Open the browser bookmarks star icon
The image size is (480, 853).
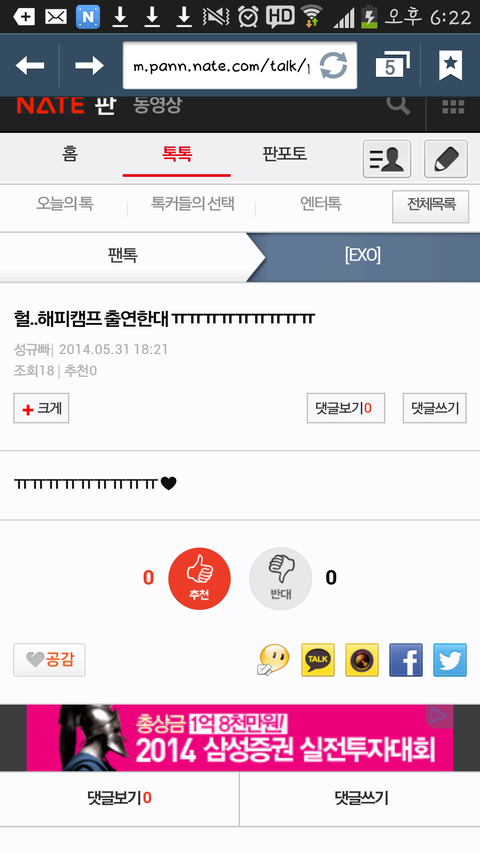pos(451,65)
